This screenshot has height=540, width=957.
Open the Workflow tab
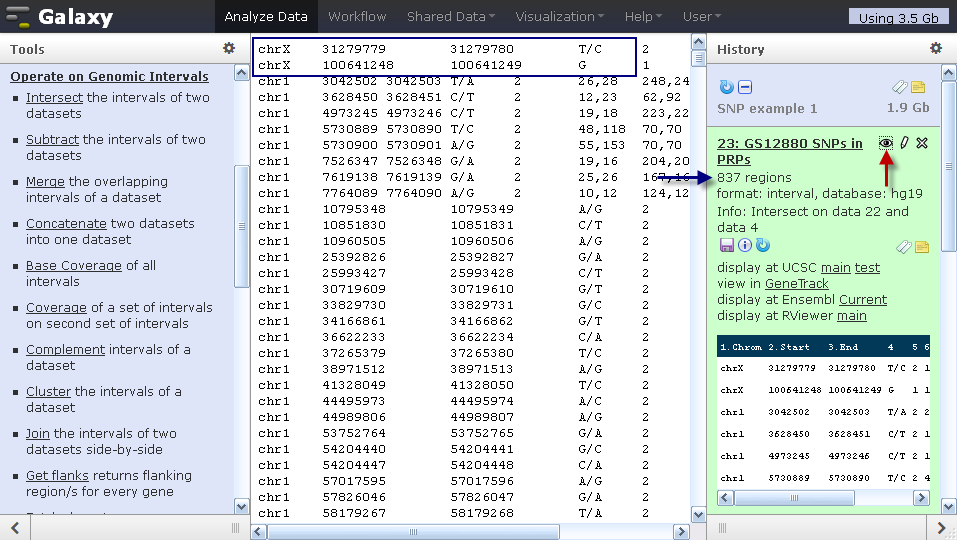357,16
